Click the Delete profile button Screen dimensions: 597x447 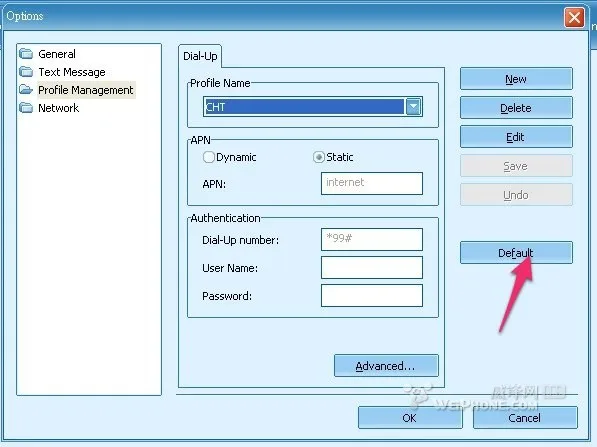coord(516,108)
